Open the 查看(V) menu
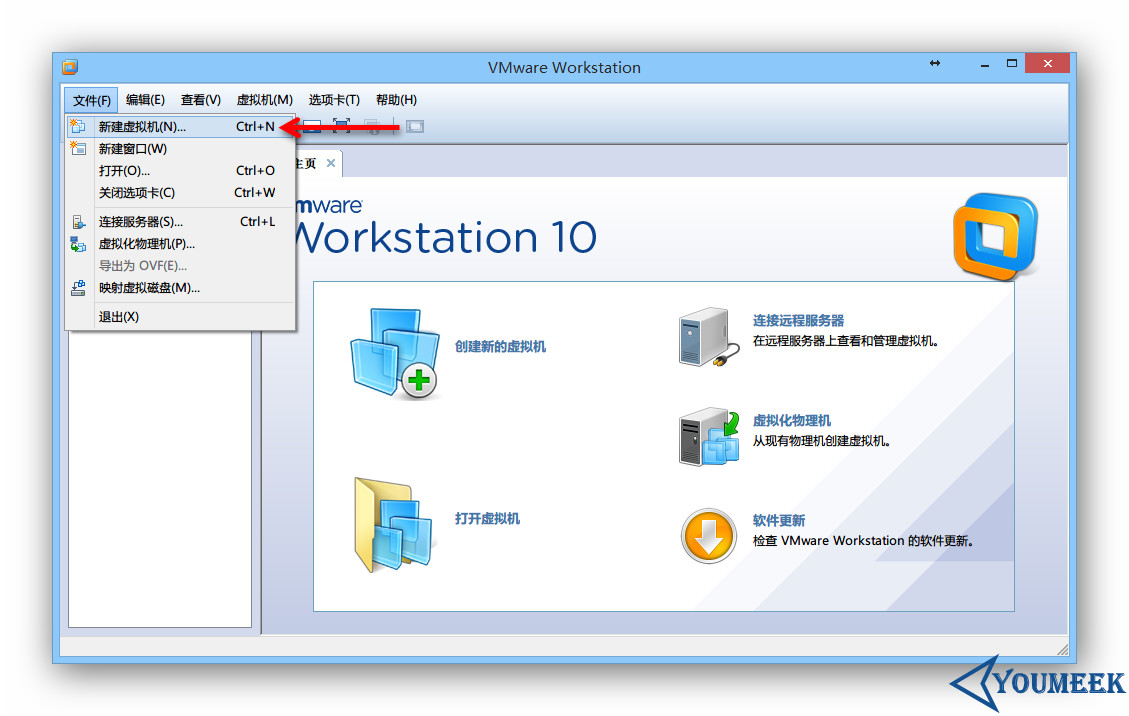 tap(200, 99)
